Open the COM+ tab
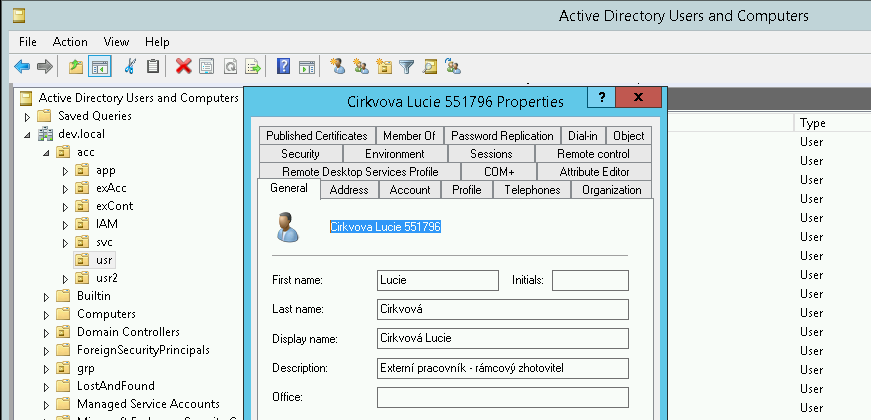Image resolution: width=871 pixels, height=420 pixels. 499,172
